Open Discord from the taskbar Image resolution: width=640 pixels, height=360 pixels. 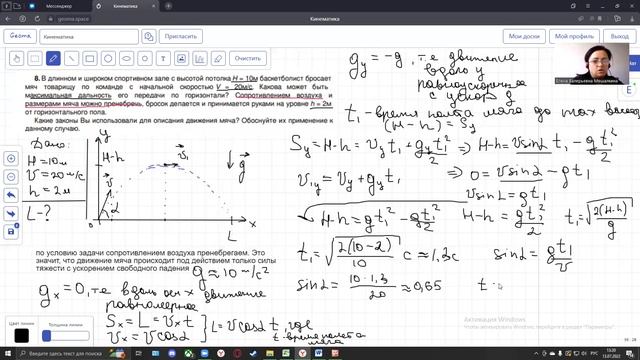[x=172, y=353]
